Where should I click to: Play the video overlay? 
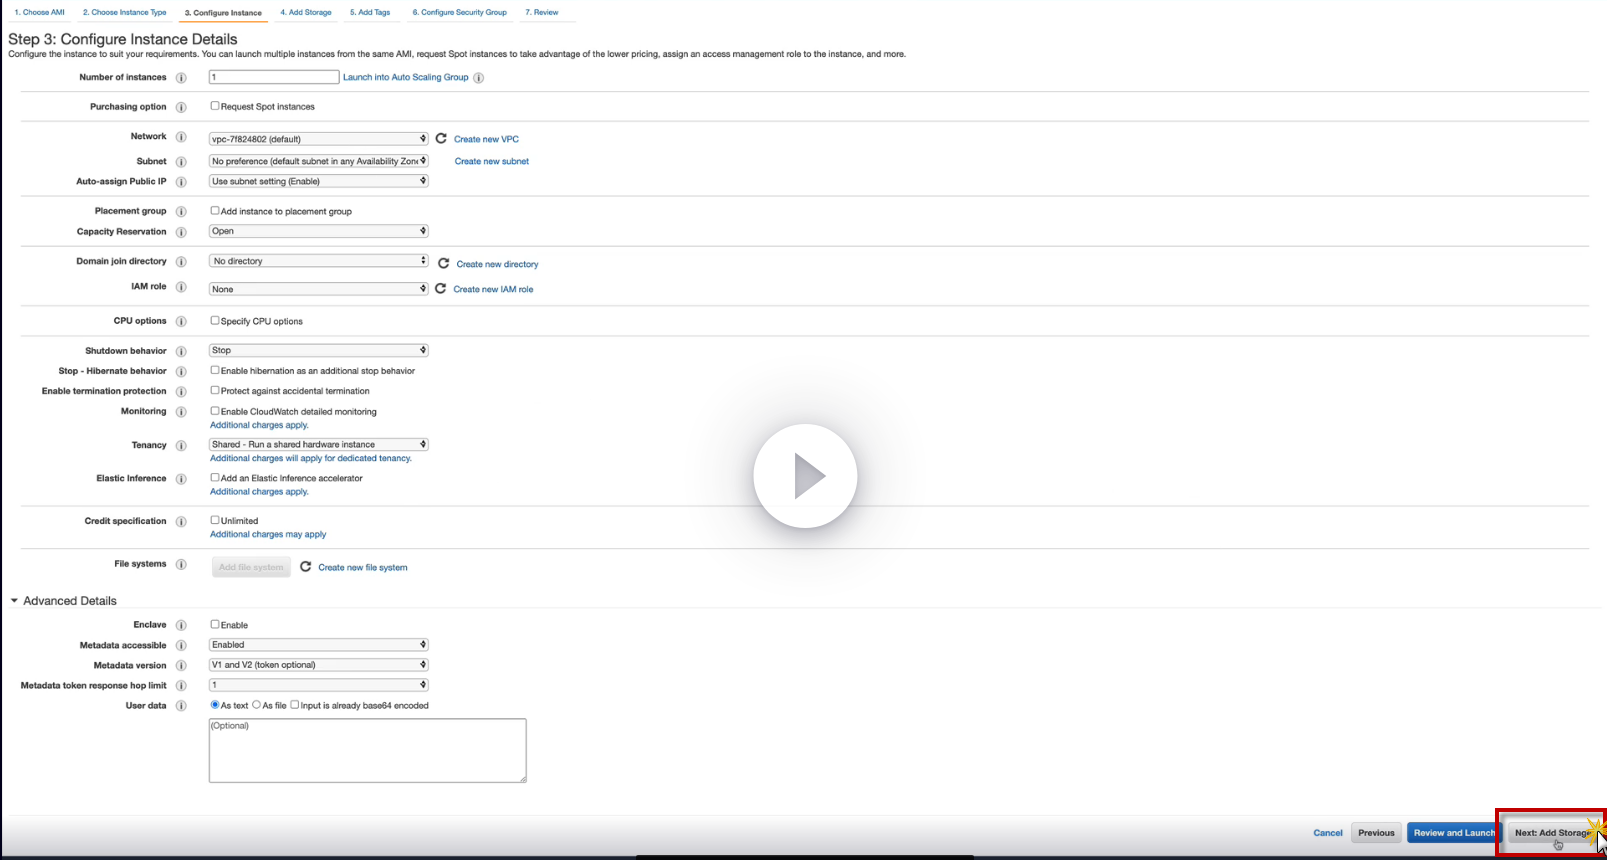pyautogui.click(x=805, y=476)
